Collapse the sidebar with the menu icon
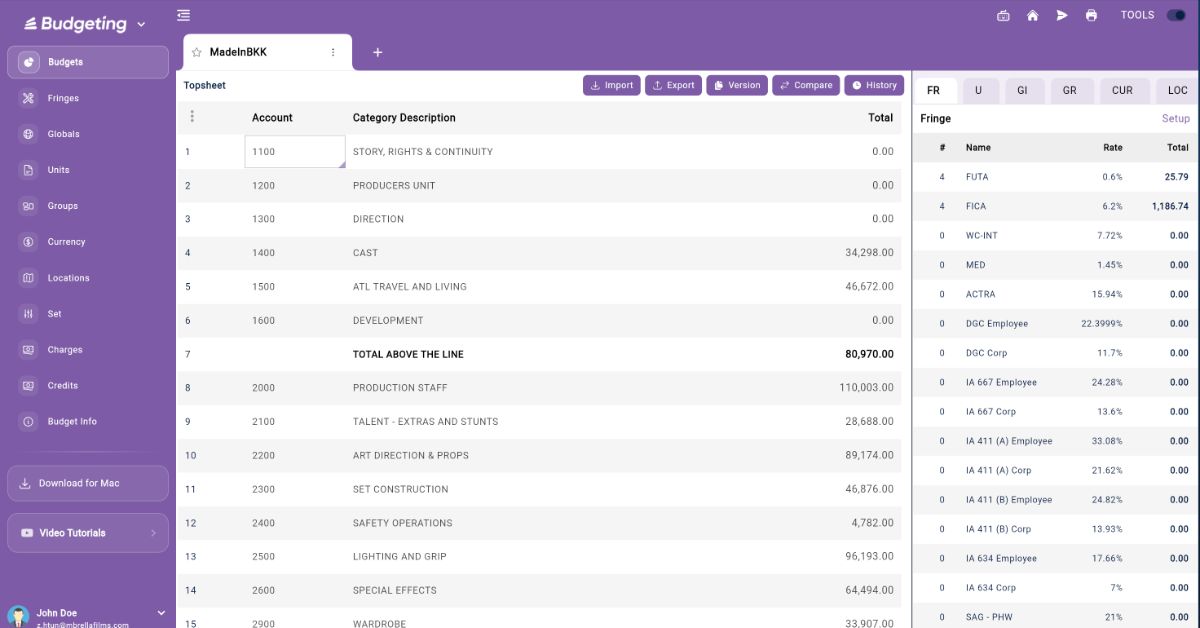1200x628 pixels. (183, 15)
